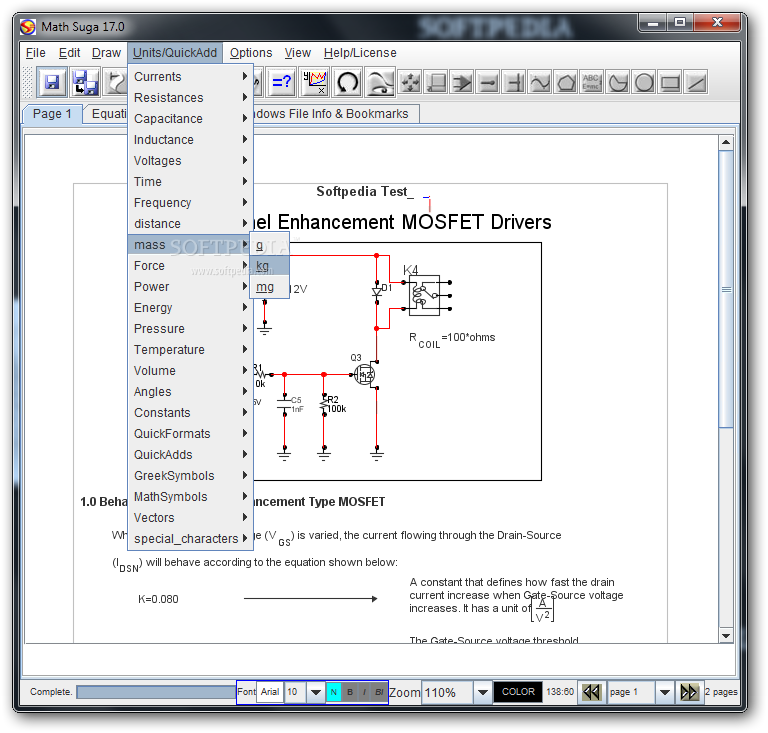Click the Math Suga app logo icon
This screenshot has height=733, width=768.
pos(28,26)
